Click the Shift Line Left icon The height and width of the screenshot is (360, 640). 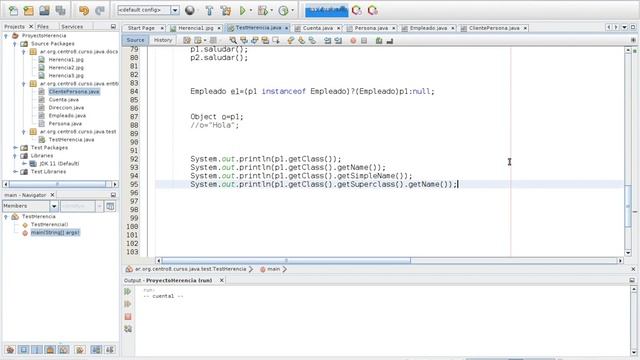327,40
